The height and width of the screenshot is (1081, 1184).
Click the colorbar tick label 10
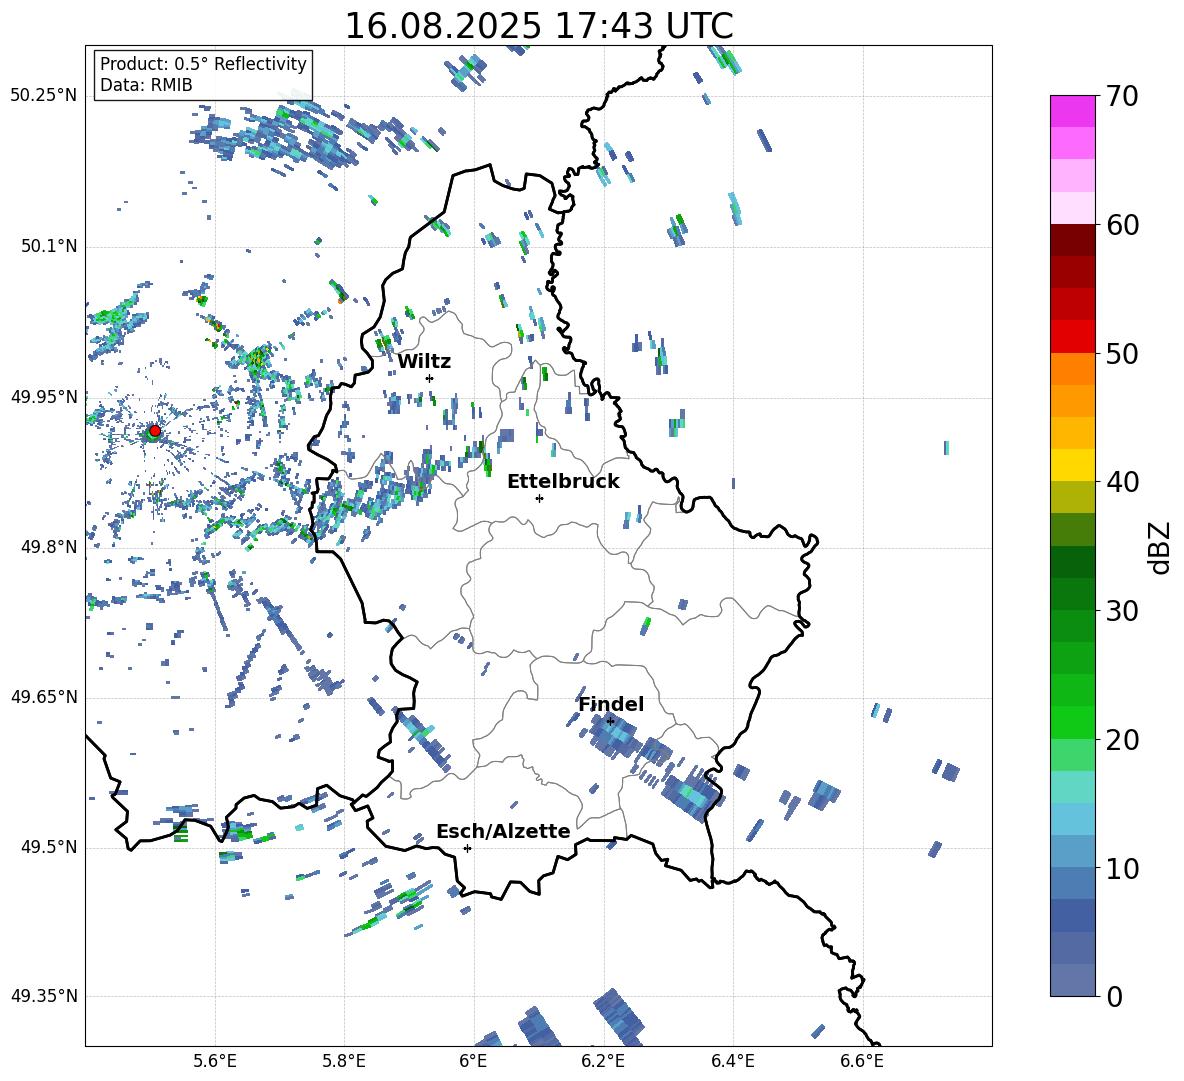(1122, 868)
